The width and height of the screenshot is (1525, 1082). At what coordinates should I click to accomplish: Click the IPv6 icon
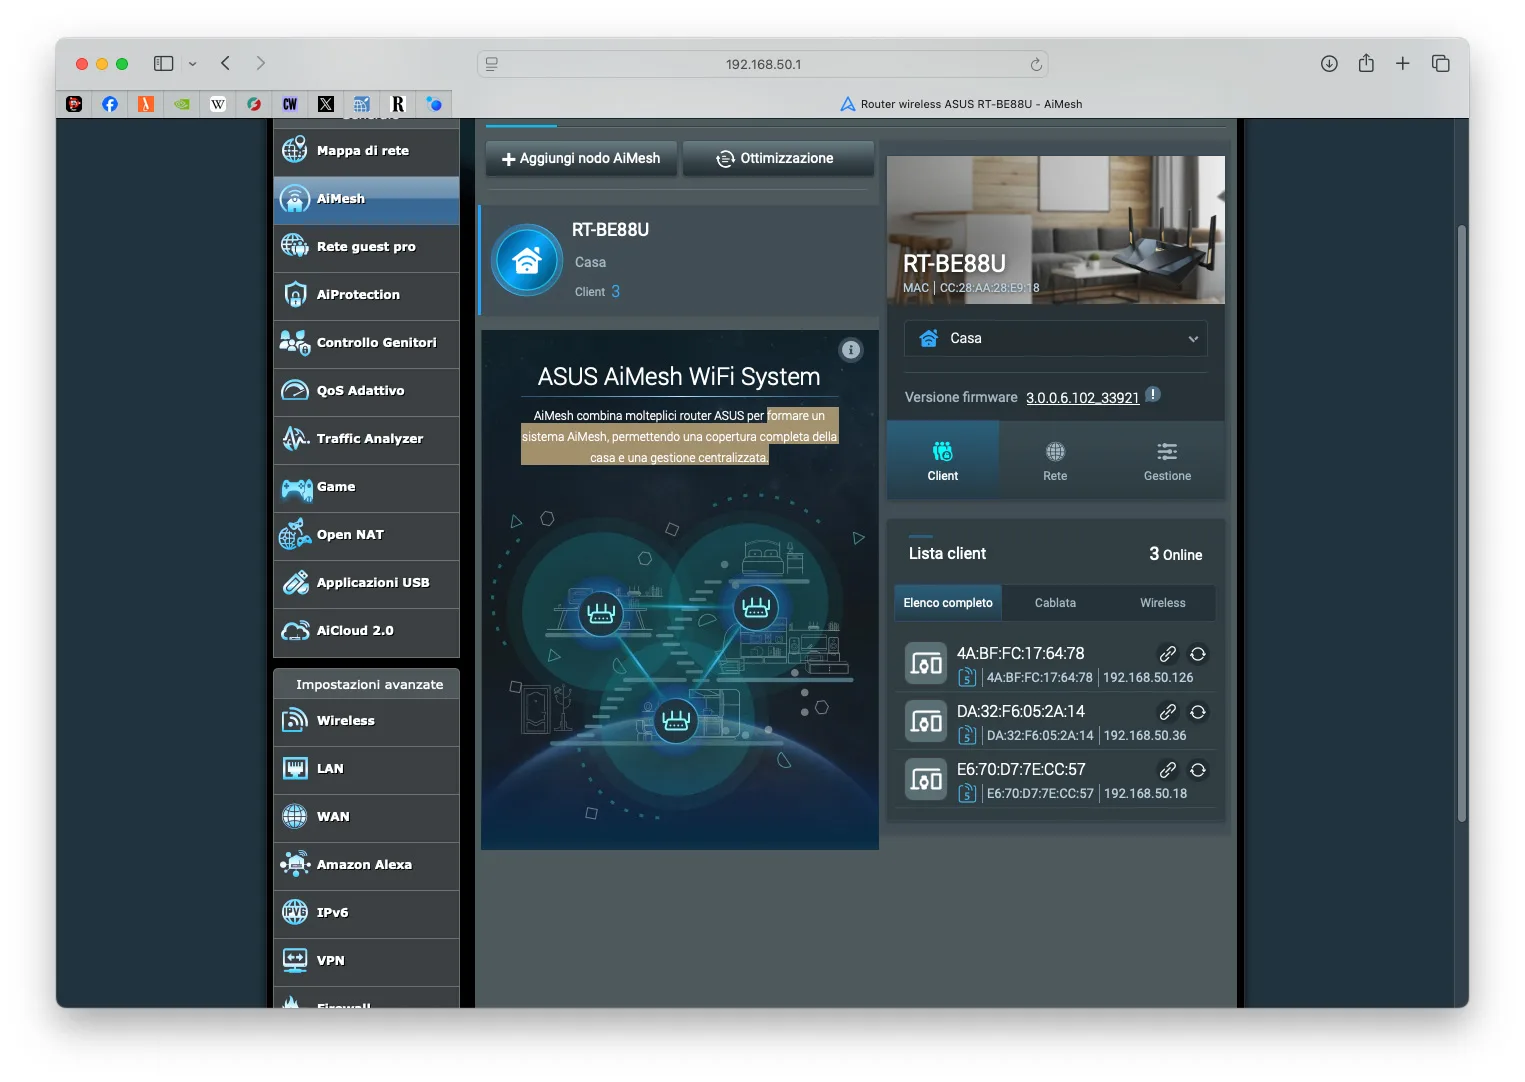click(x=295, y=912)
